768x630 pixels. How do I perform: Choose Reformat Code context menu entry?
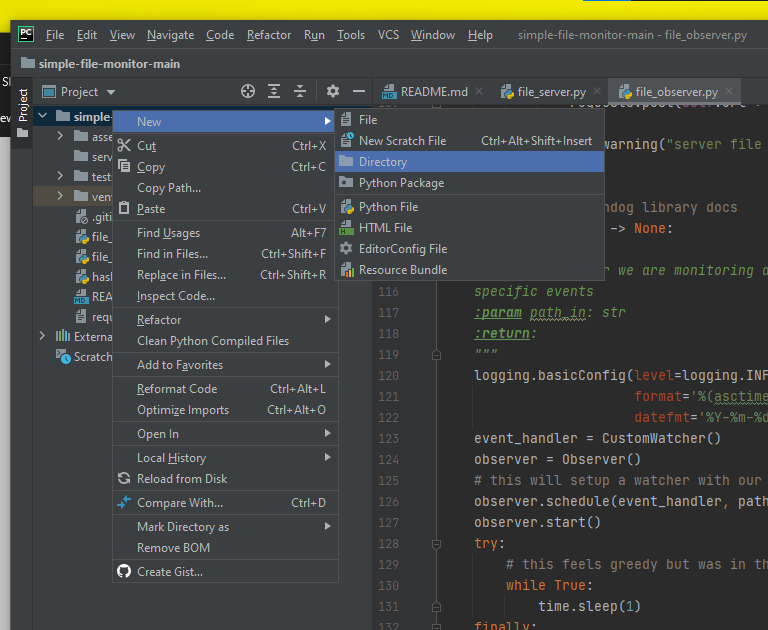coord(225,388)
